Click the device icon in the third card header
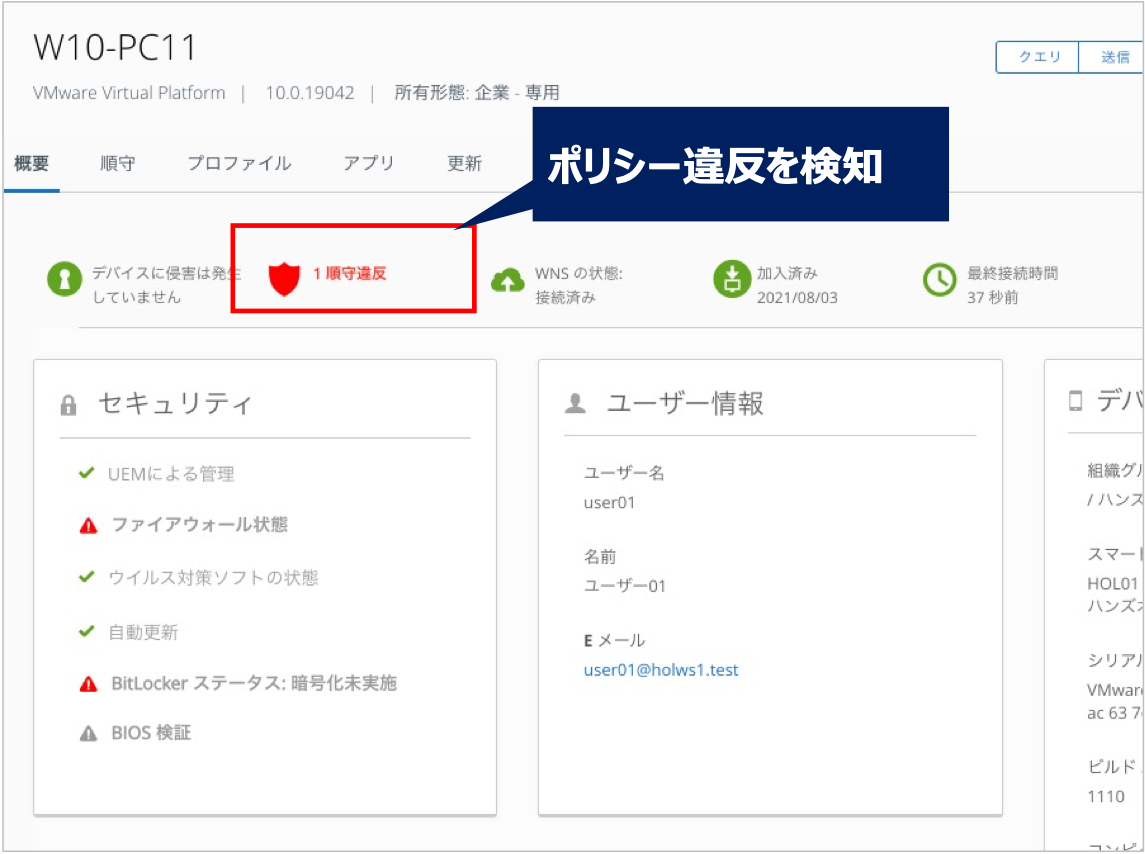Screen dimensions: 1145x854 point(1075,400)
